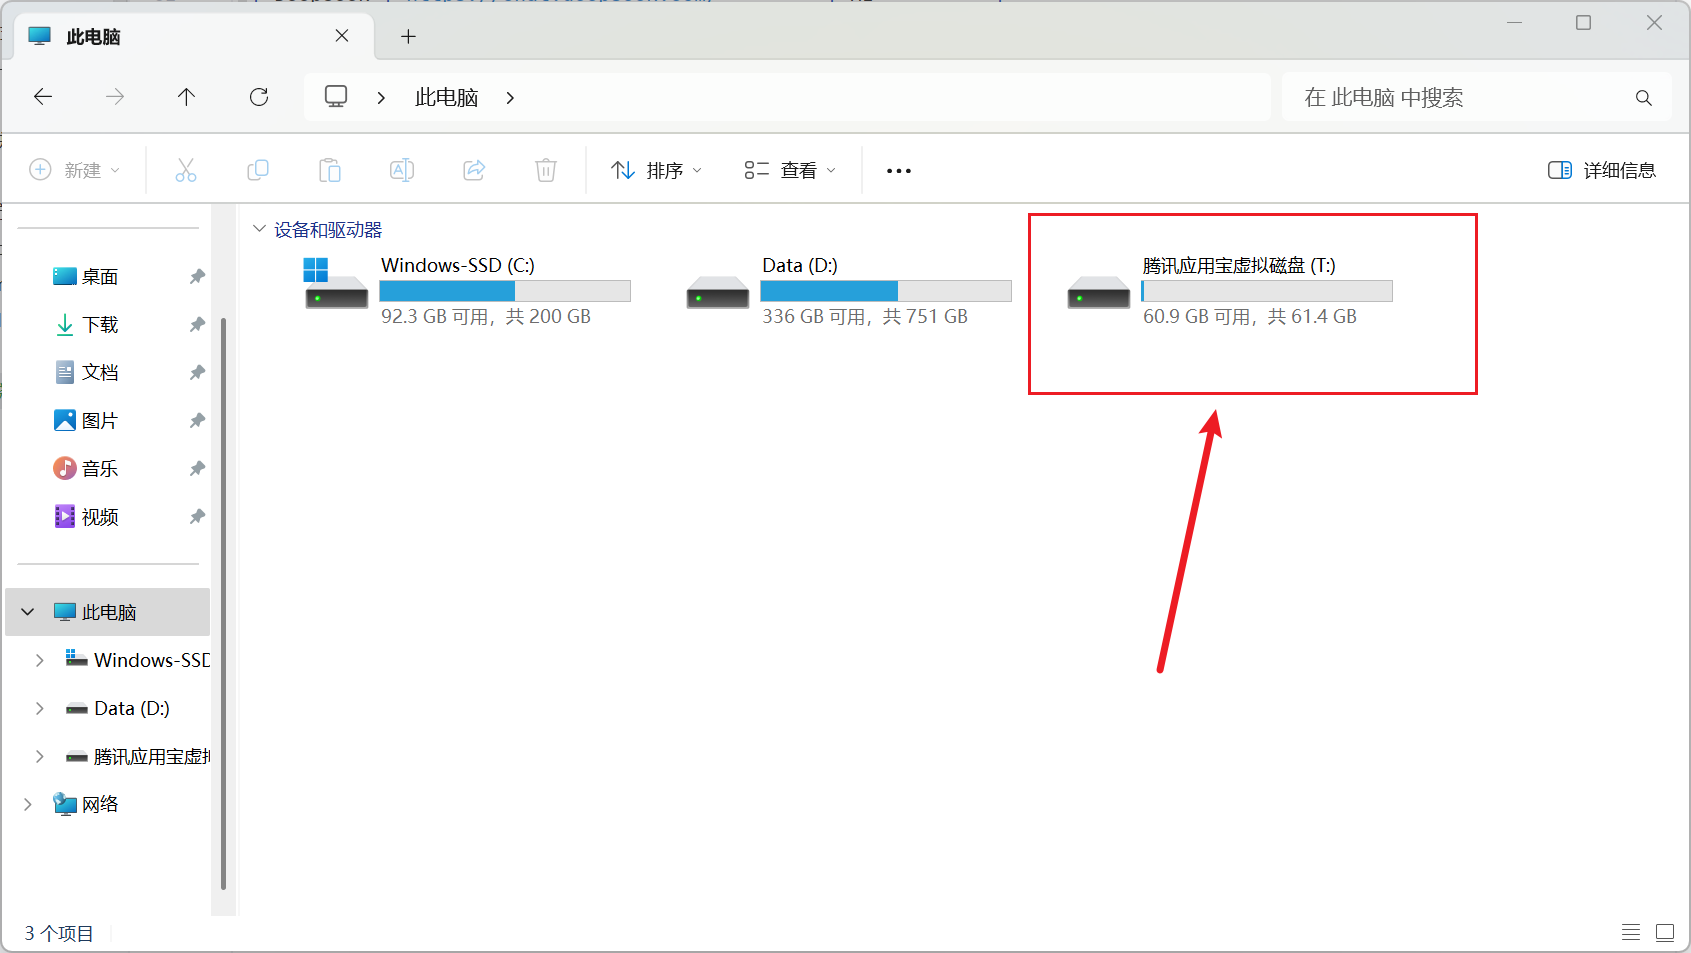1691x953 pixels.
Task: Click the chevron after 此电脑 in address bar
Action: pos(510,98)
